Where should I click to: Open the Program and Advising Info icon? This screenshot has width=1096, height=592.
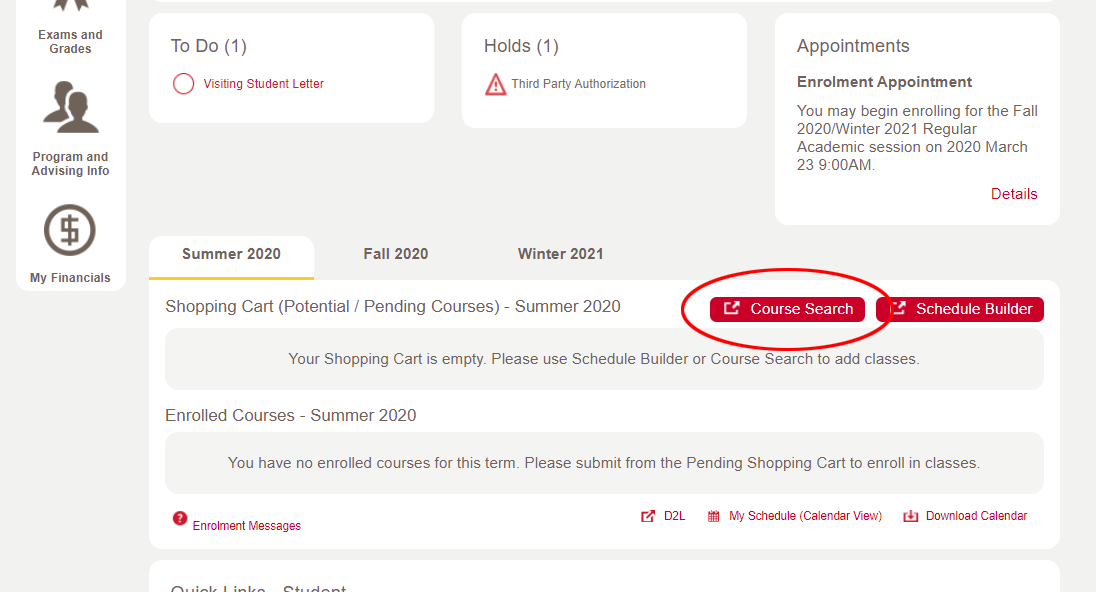(x=70, y=109)
